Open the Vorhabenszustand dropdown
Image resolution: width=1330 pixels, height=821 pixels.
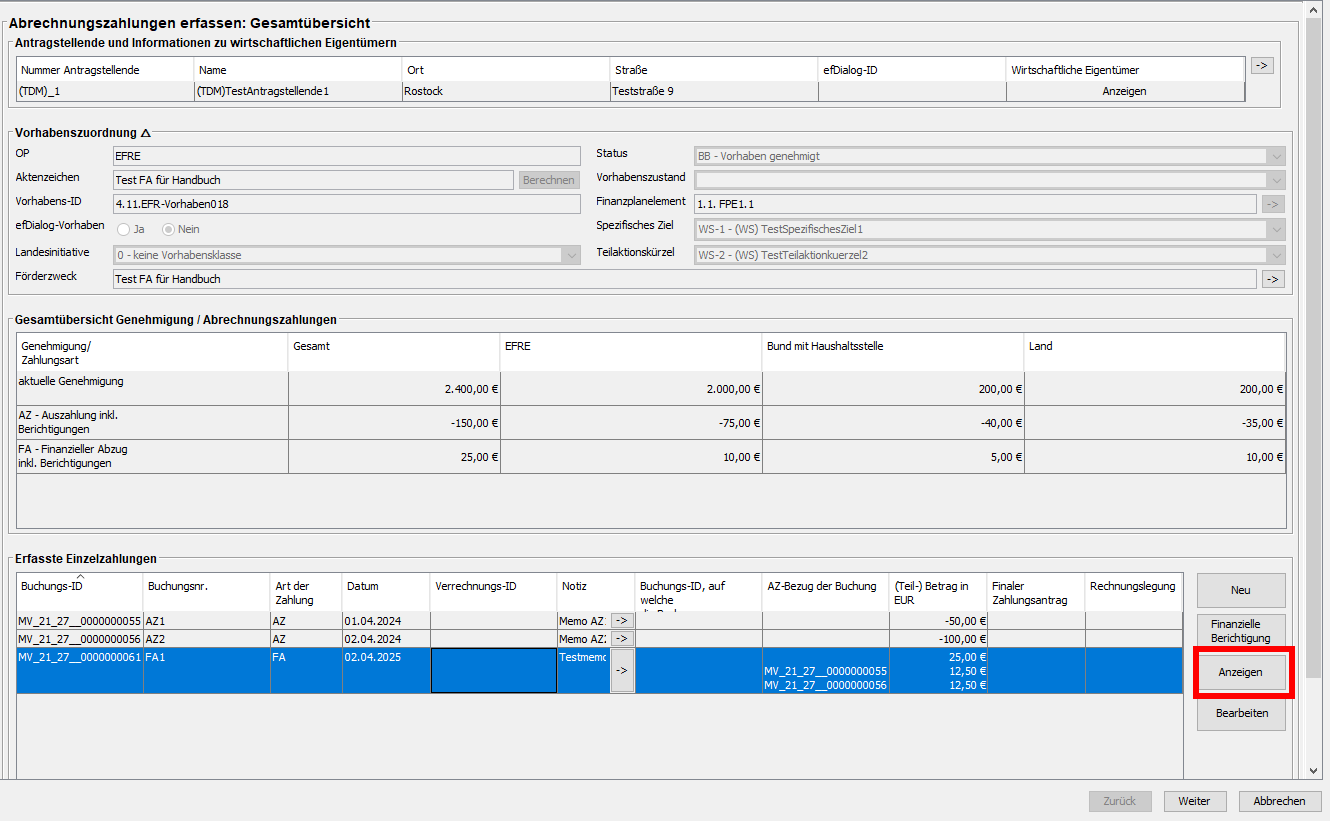pyautogui.click(x=1274, y=180)
